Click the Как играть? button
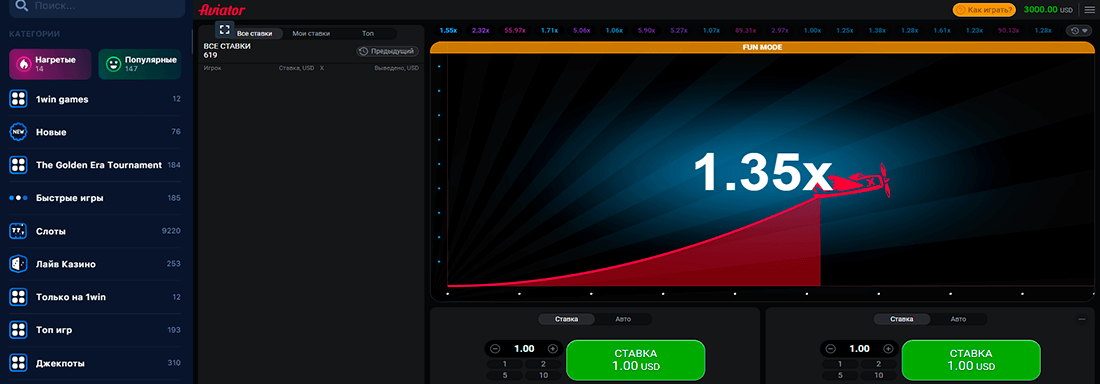This screenshot has width=1100, height=384. pos(984,10)
